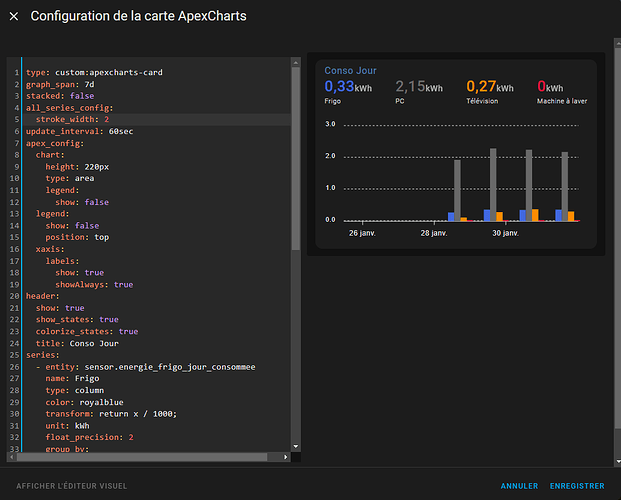Click the 'type: area' line
The width and height of the screenshot is (621, 500).
point(70,178)
